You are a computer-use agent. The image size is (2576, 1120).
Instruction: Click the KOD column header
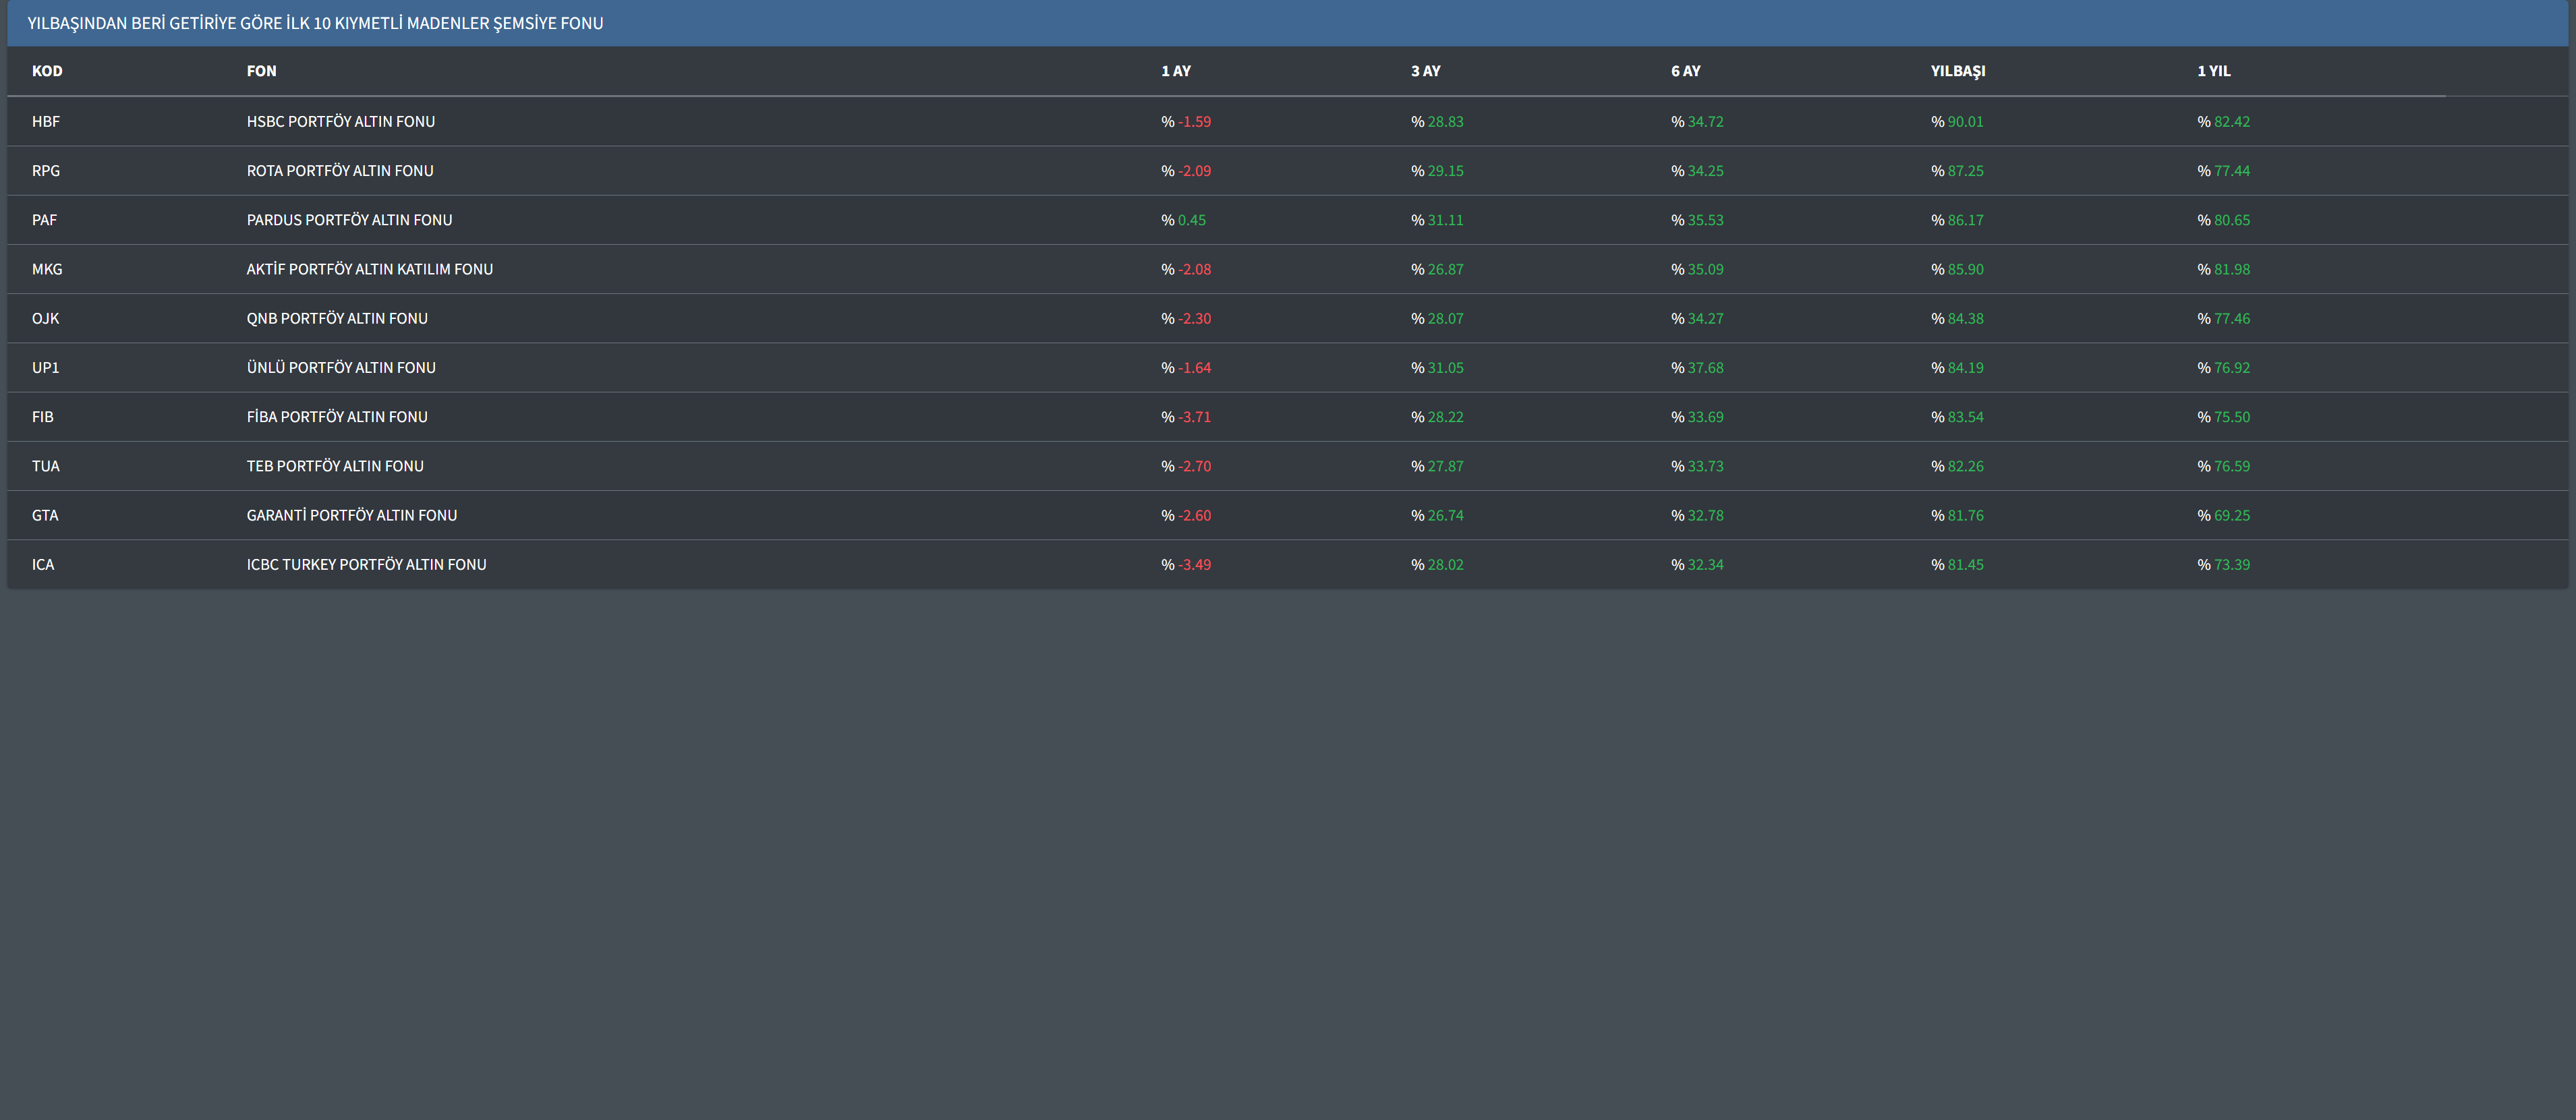pyautogui.click(x=47, y=71)
